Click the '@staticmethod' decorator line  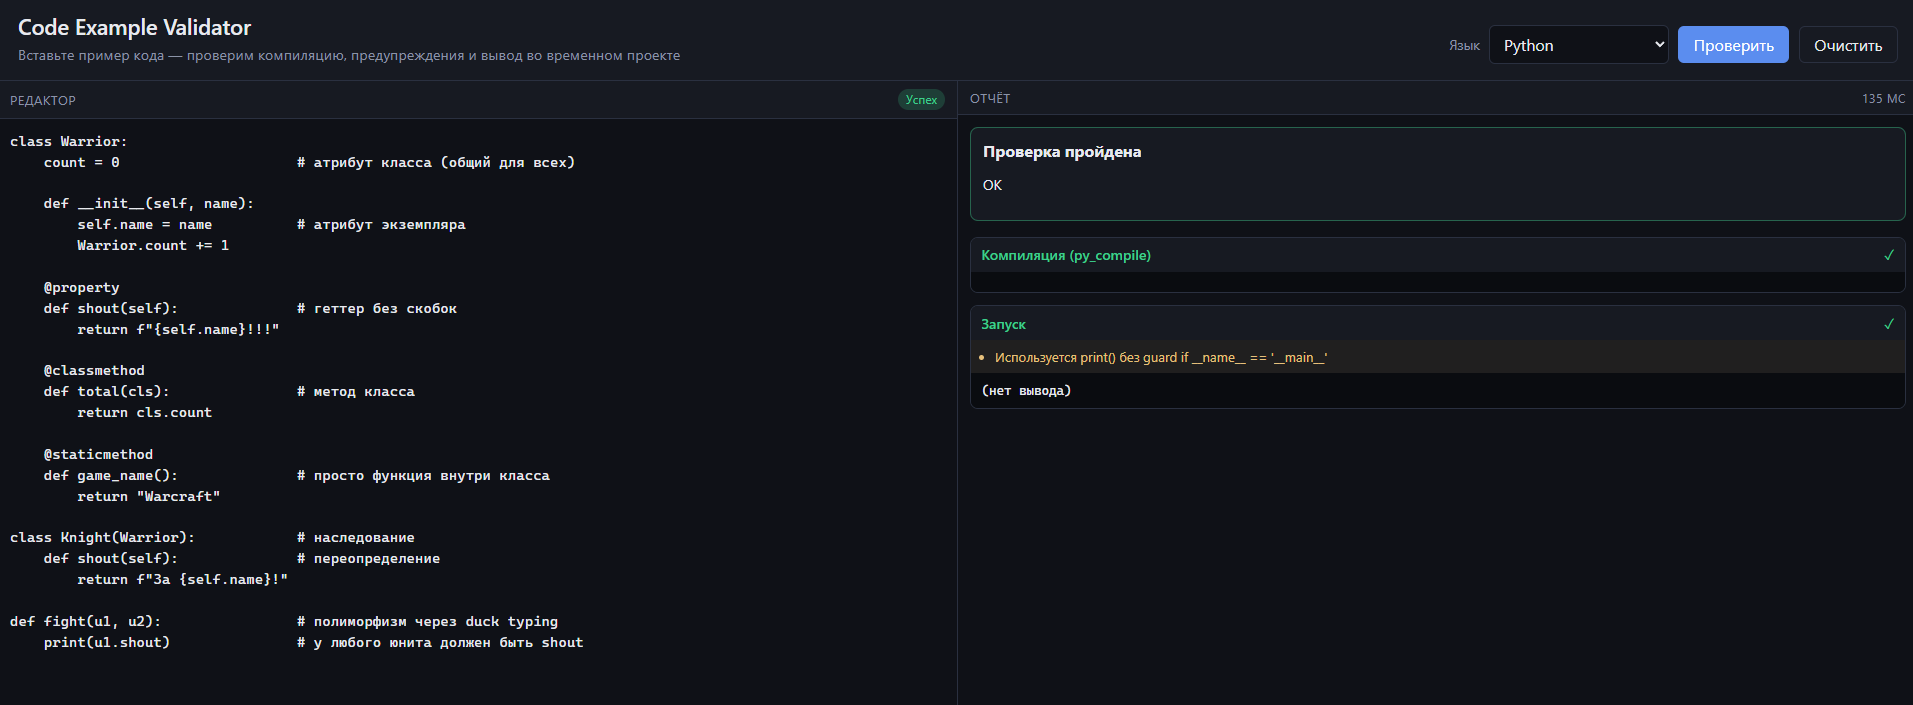[x=98, y=455]
